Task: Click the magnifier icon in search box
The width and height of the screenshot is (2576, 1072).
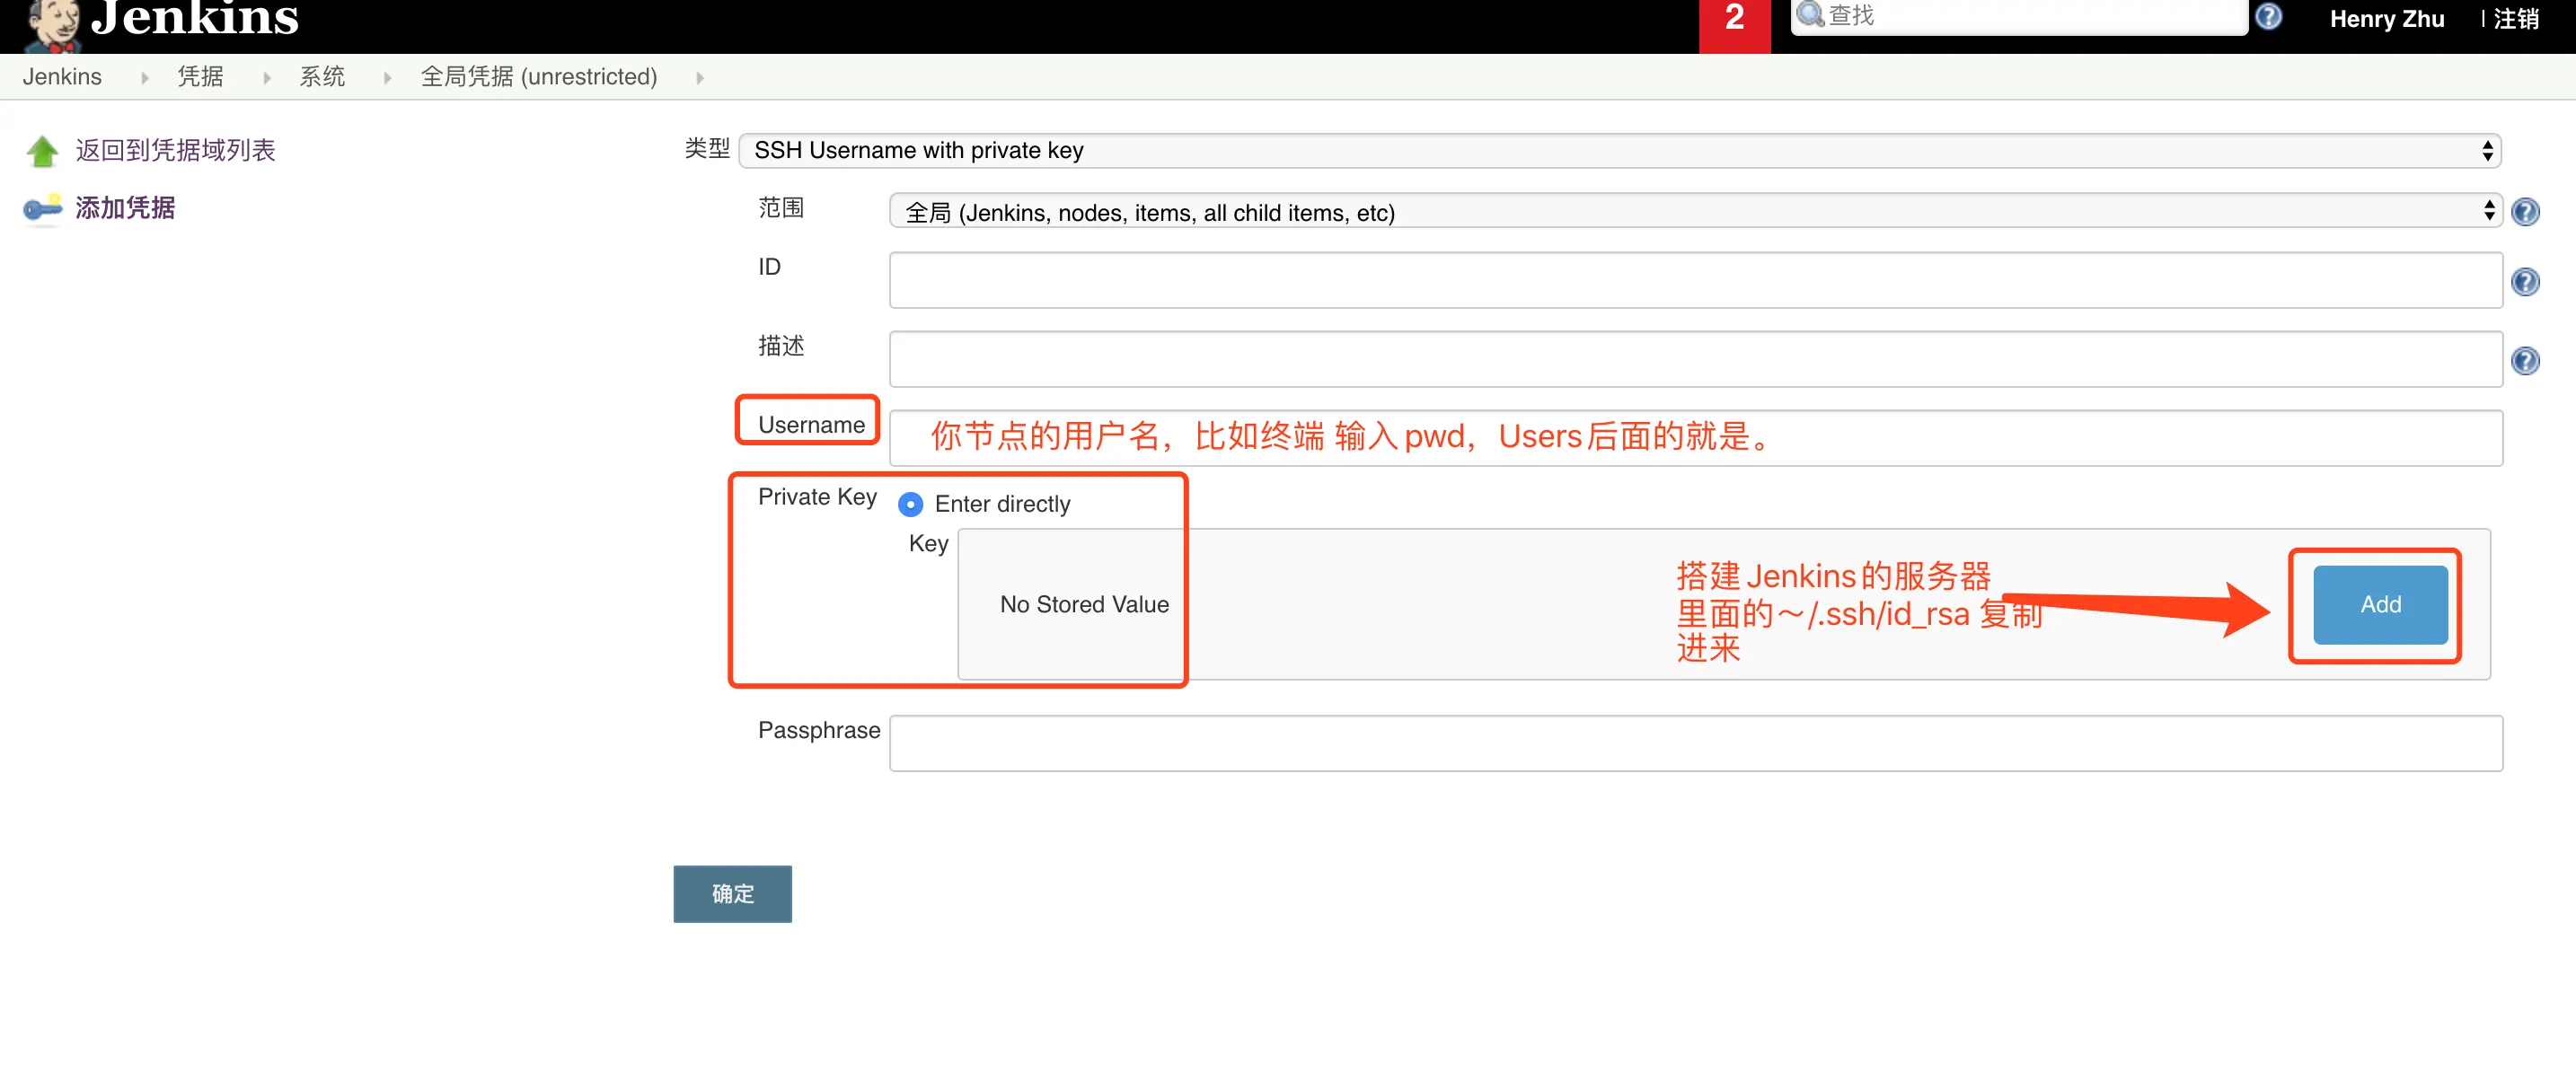Action: pyautogui.click(x=1810, y=15)
